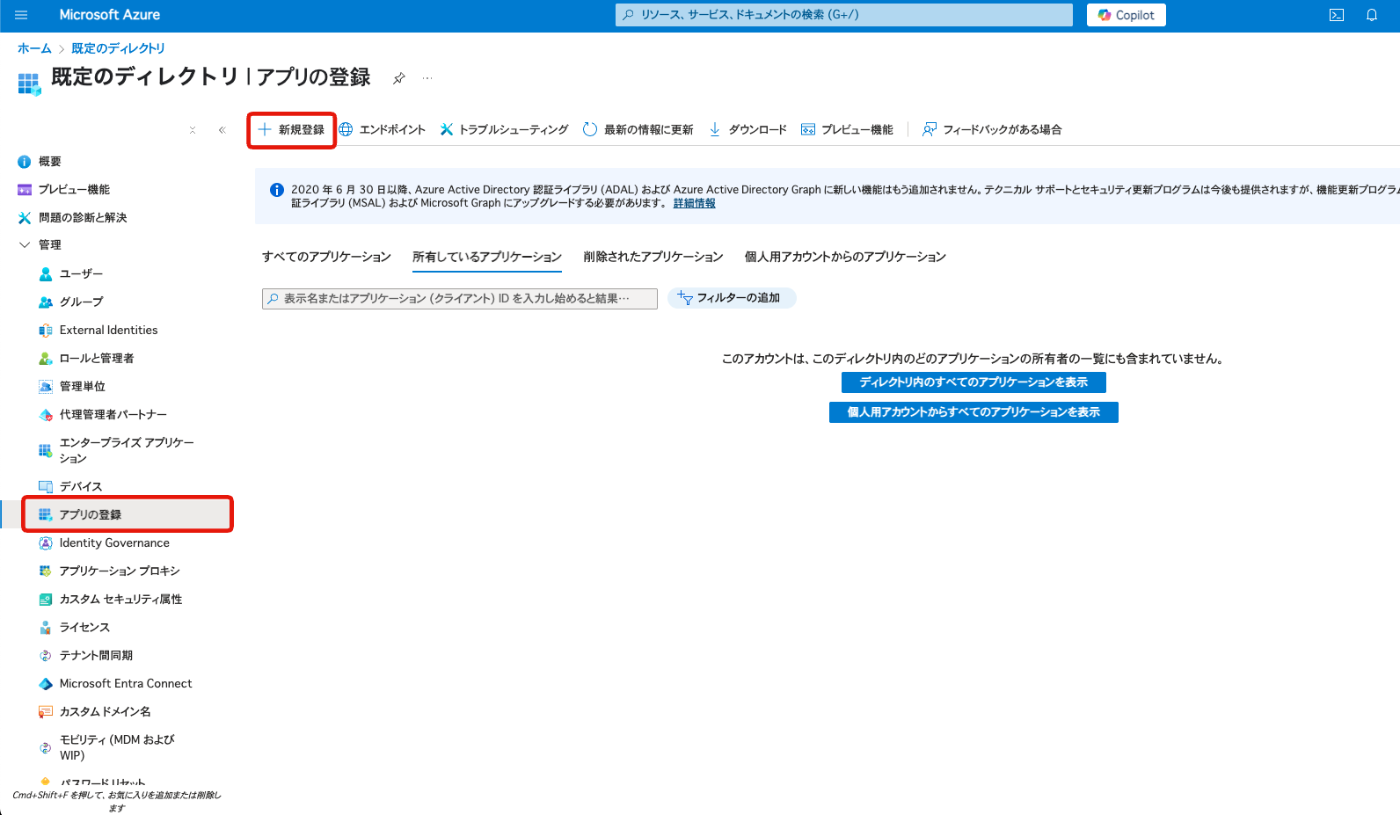Viewport: 1400px width, 815px height.
Task: Click the プレビュー機能 toolbar icon
Action: click(808, 129)
